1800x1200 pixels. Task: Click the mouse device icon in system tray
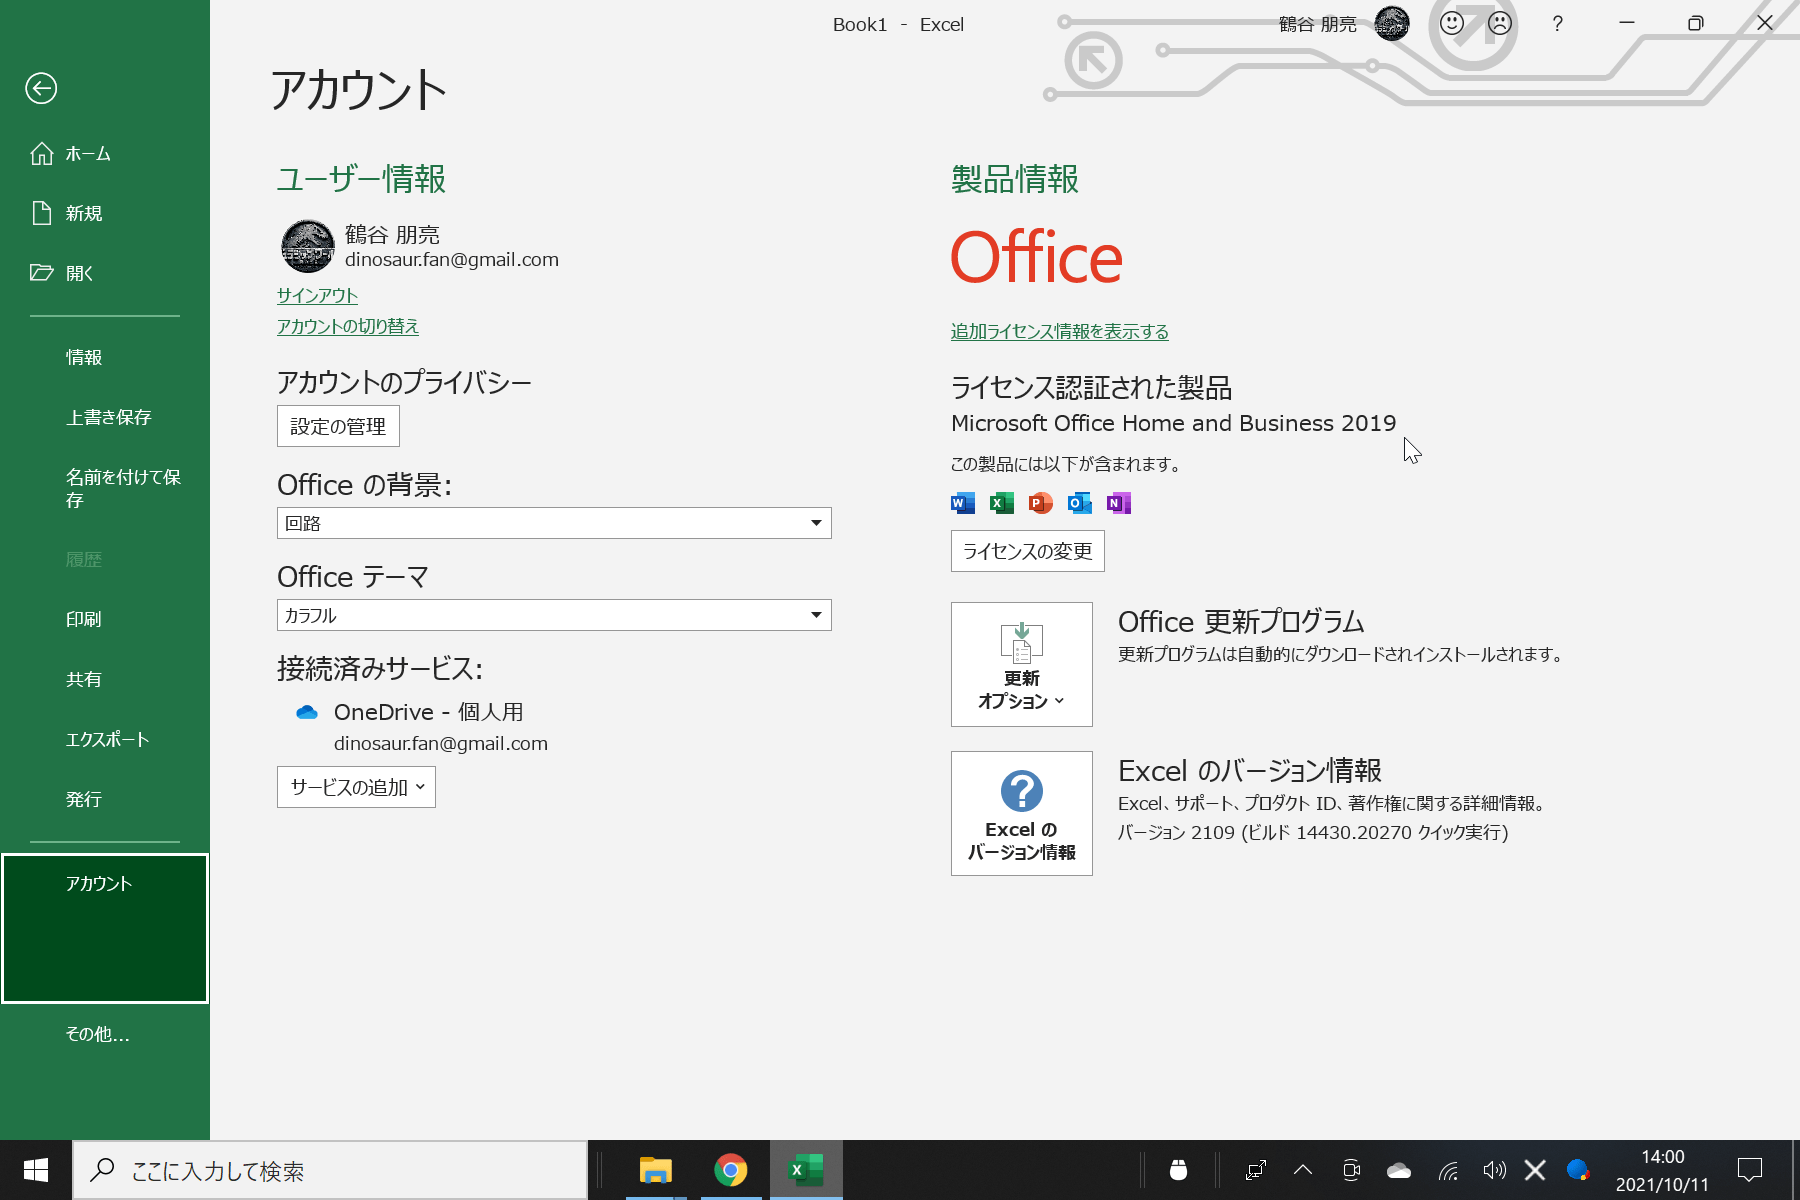(1179, 1170)
